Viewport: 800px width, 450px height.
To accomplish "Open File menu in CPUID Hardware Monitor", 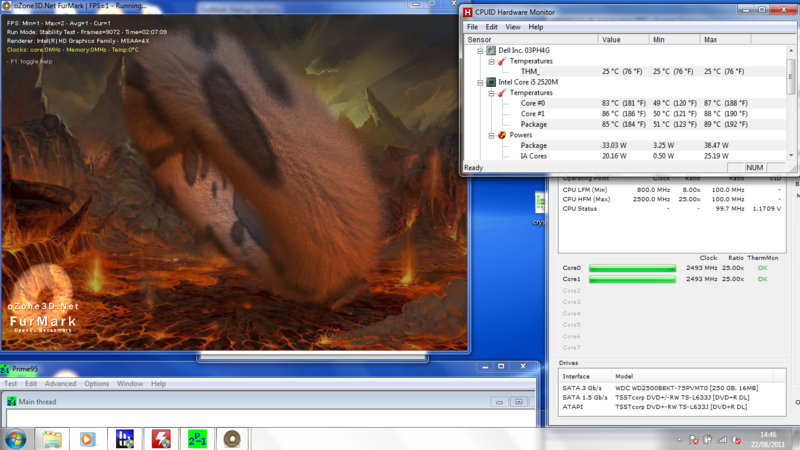I will 472,27.
